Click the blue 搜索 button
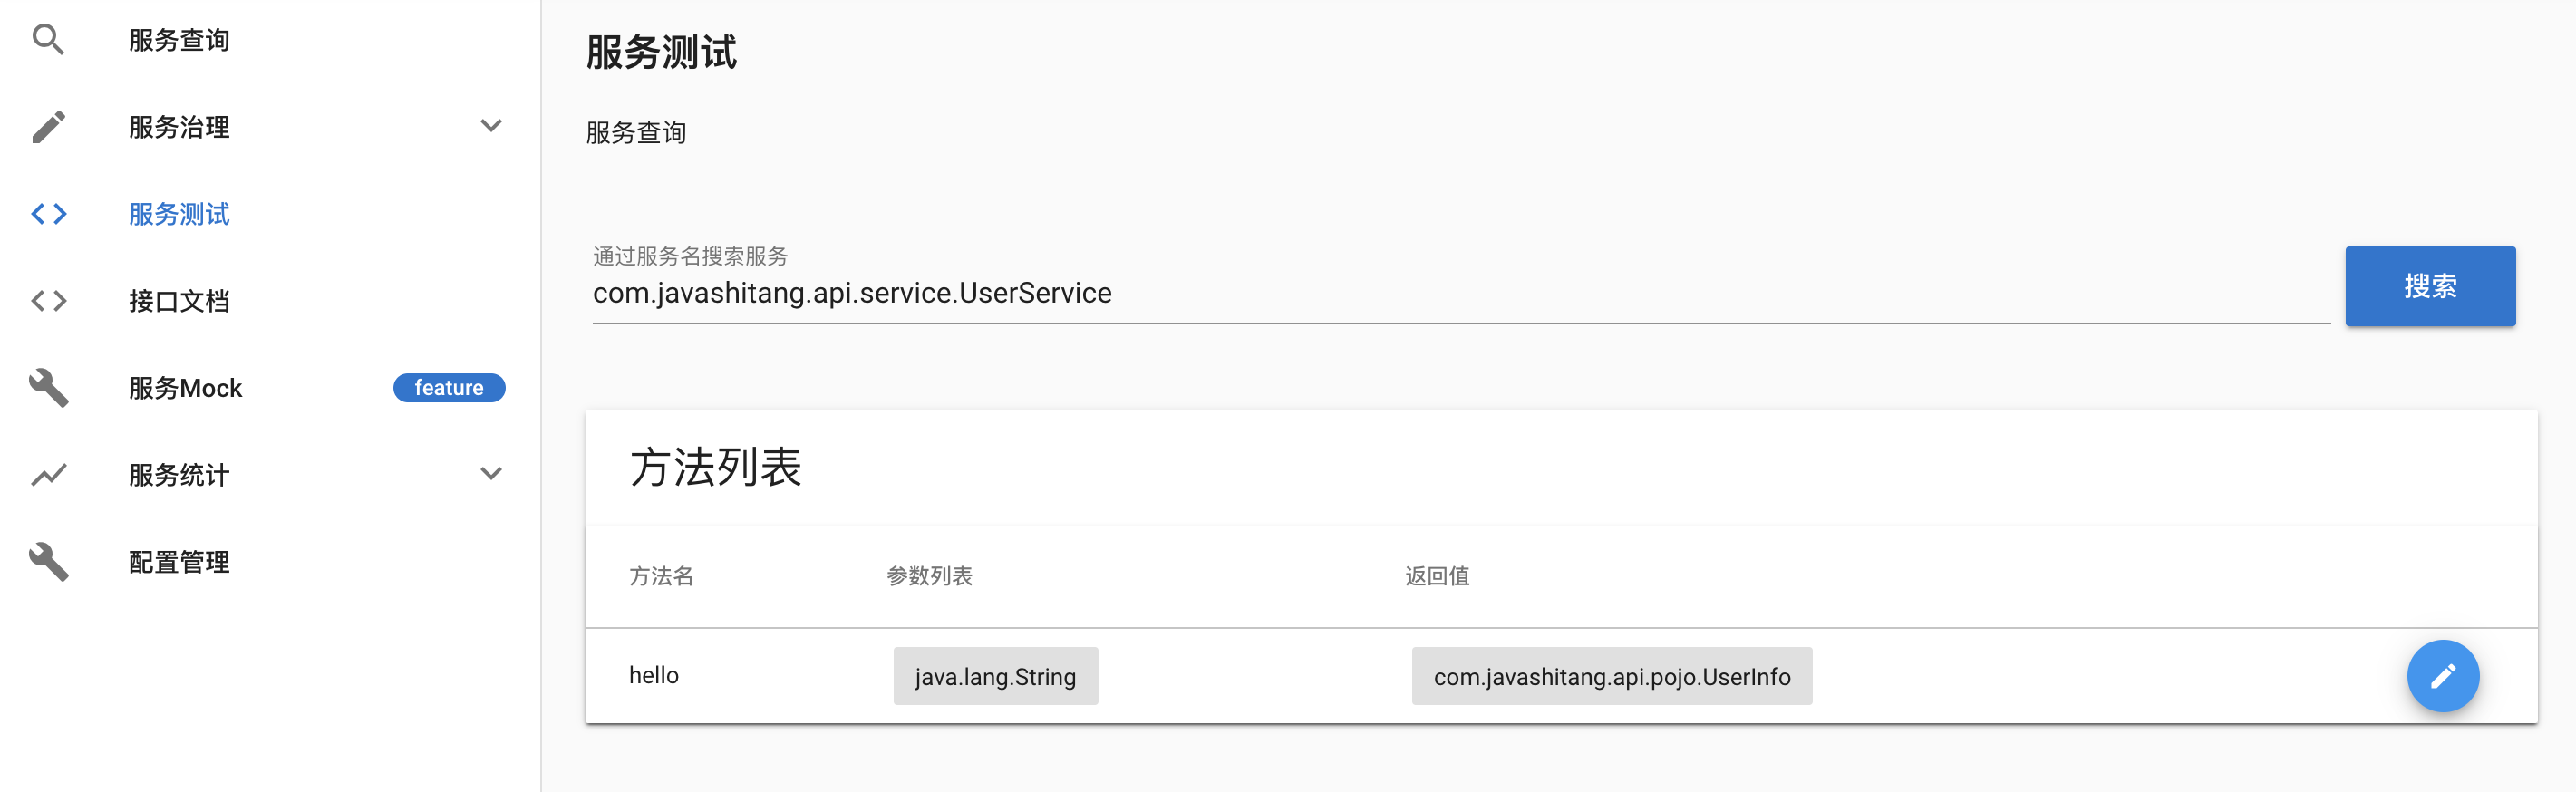 tap(2430, 286)
